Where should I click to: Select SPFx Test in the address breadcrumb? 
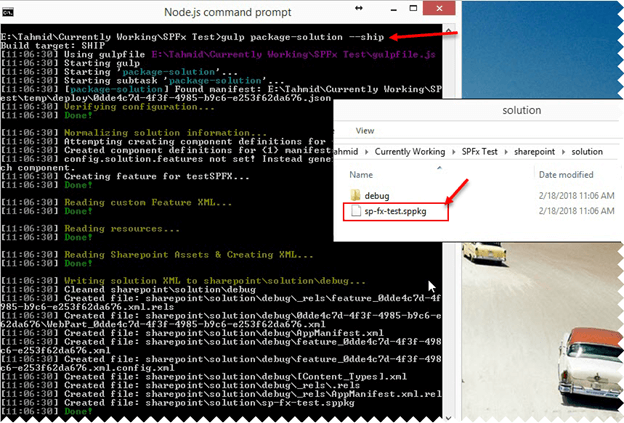pos(480,152)
